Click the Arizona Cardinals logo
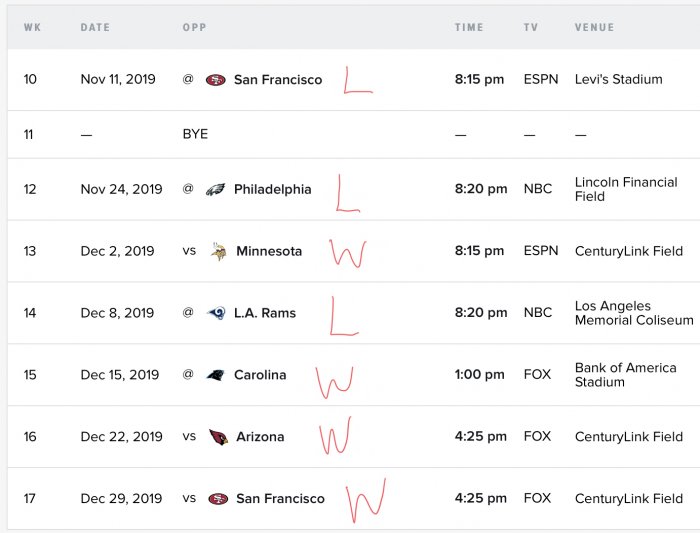The height and width of the screenshot is (533, 700). 218,437
